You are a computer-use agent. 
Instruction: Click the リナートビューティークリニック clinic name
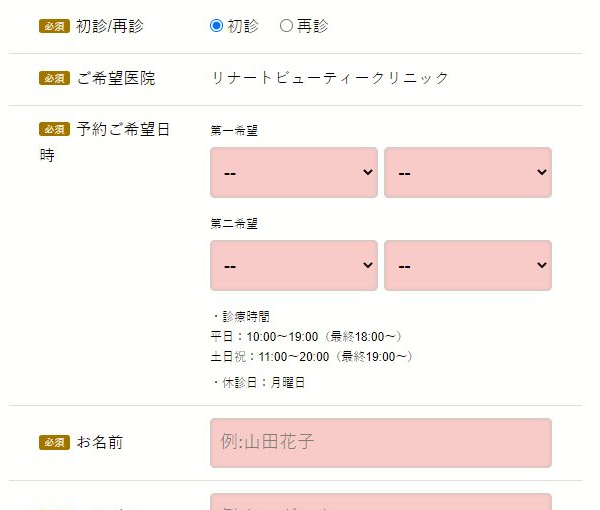(x=330, y=78)
